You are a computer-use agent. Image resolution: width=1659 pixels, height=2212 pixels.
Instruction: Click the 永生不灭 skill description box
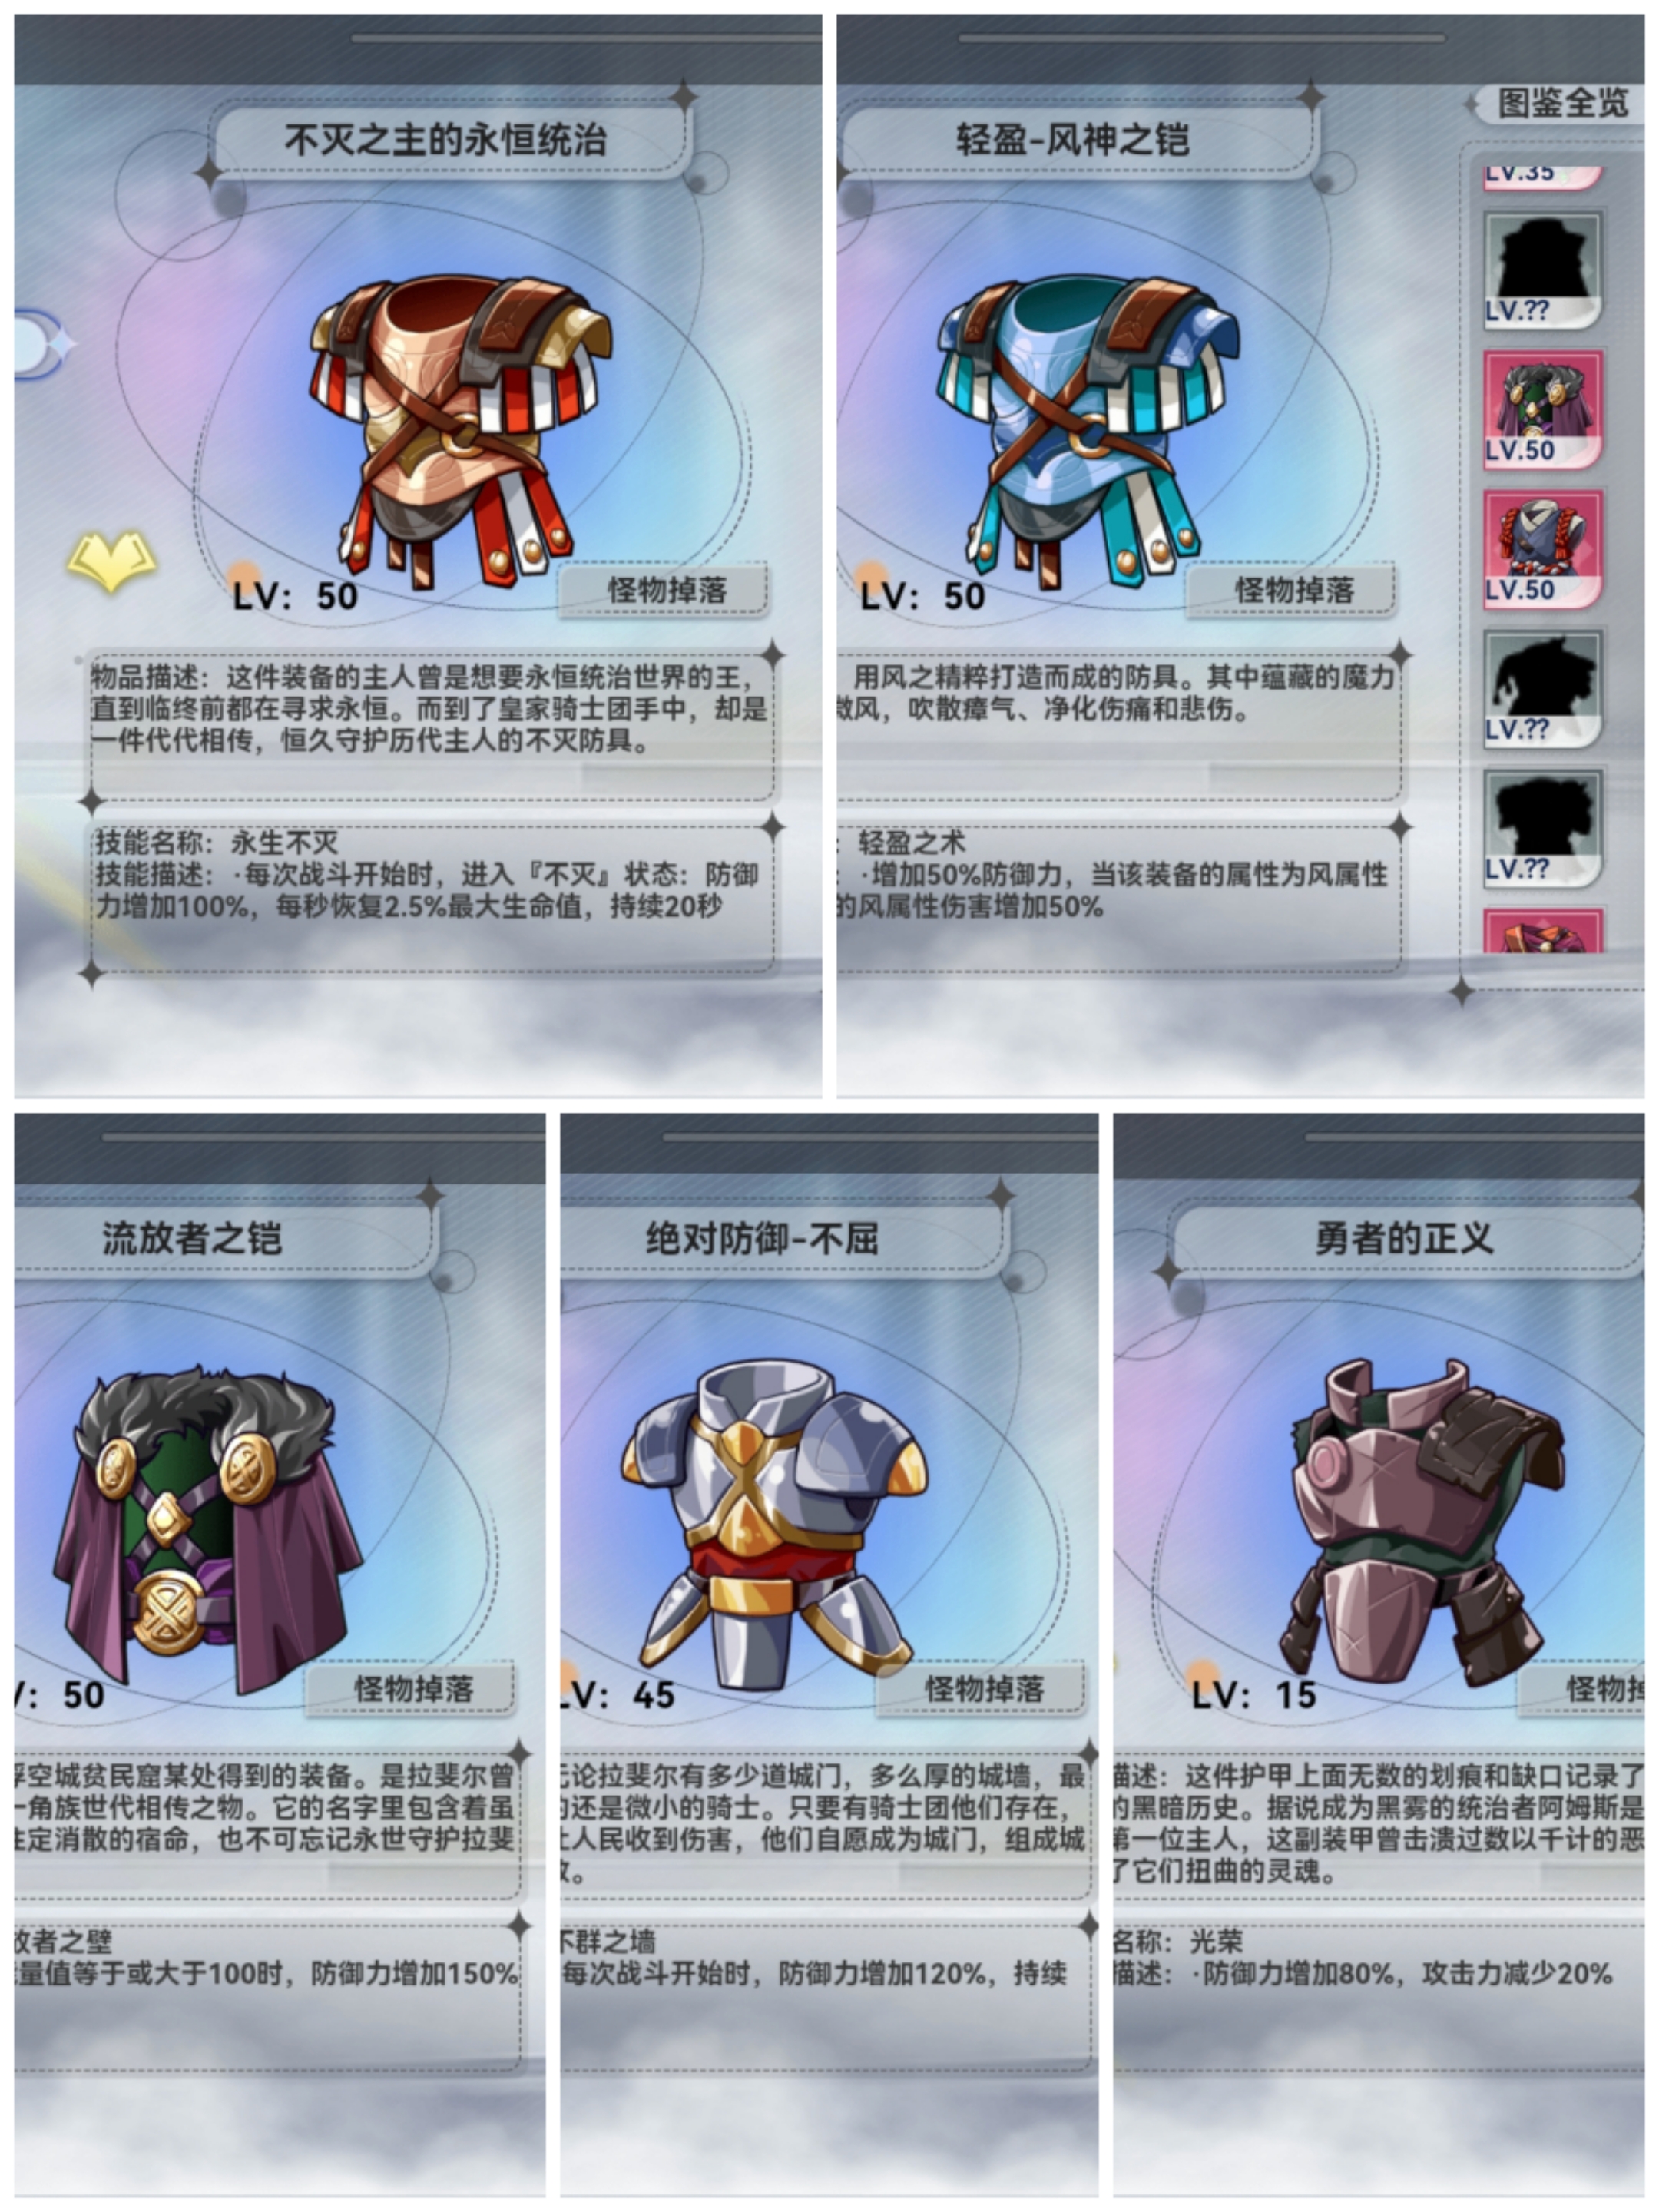tap(432, 893)
